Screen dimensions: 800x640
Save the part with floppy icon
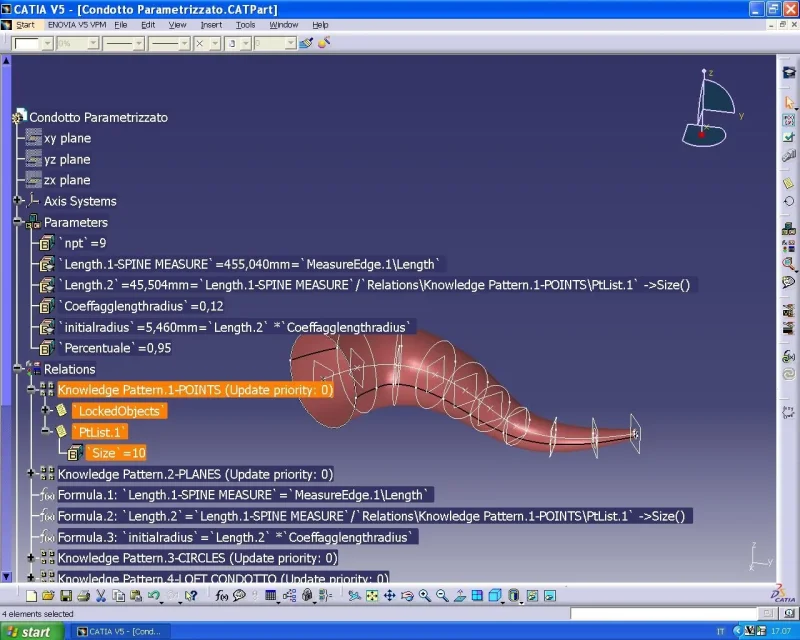[66, 596]
